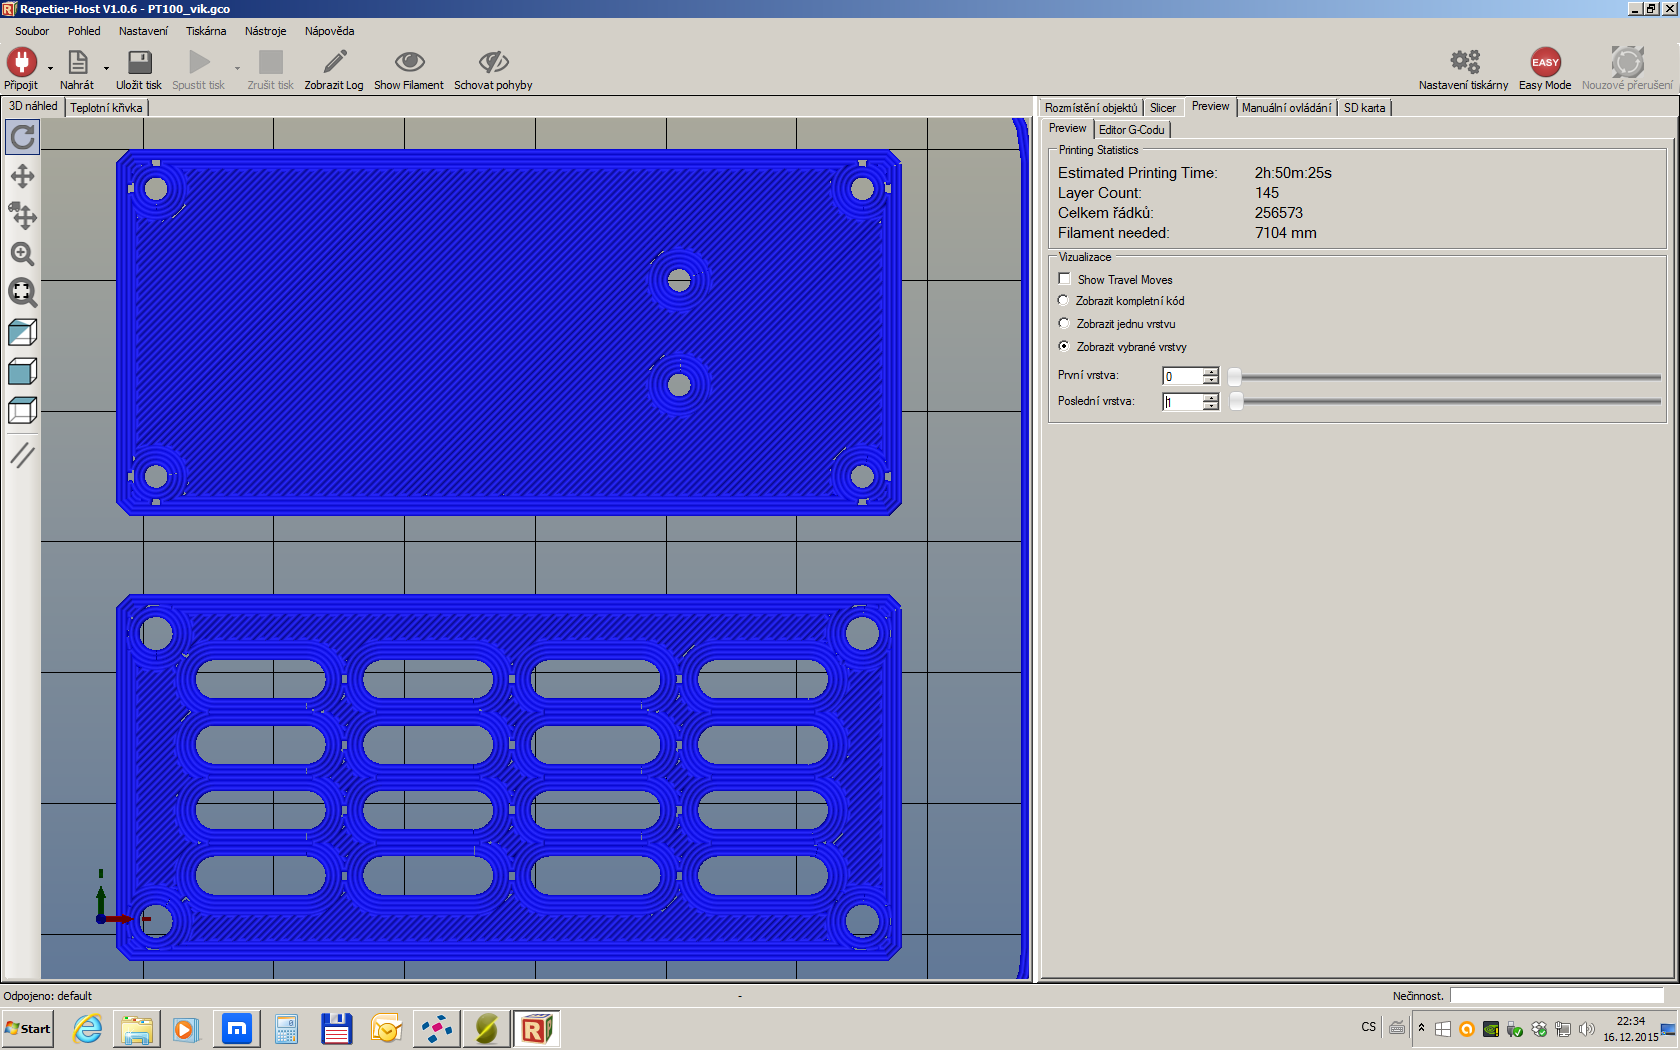
Task: Enable Show Travel Moves checkbox
Action: [x=1065, y=279]
